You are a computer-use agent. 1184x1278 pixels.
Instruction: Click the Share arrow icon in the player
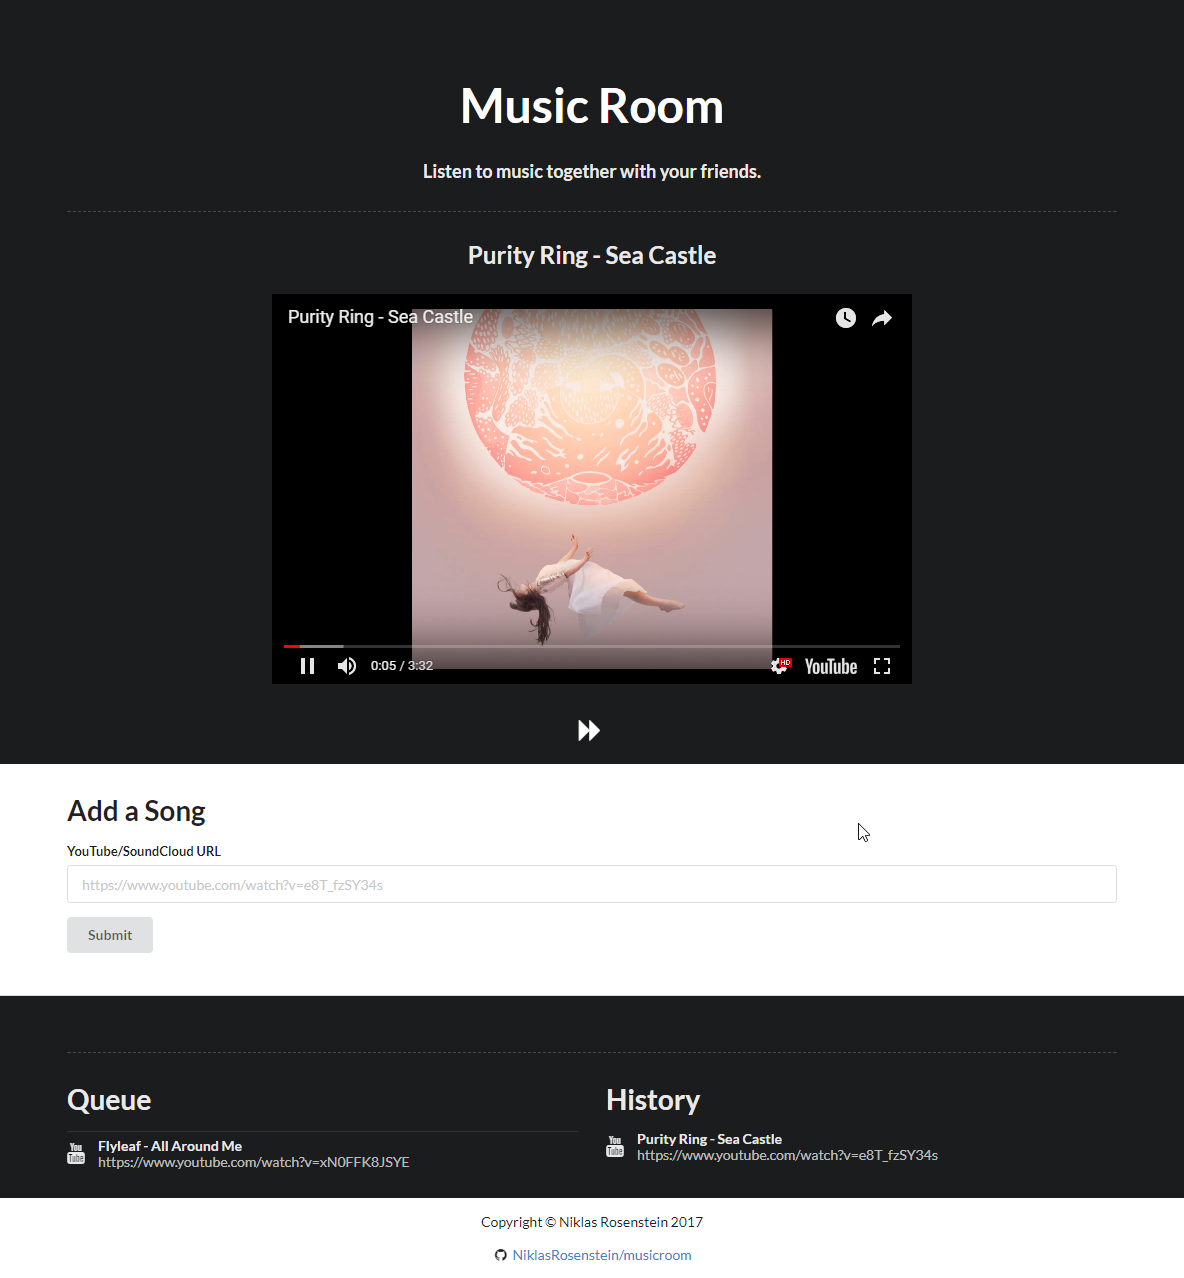click(882, 318)
